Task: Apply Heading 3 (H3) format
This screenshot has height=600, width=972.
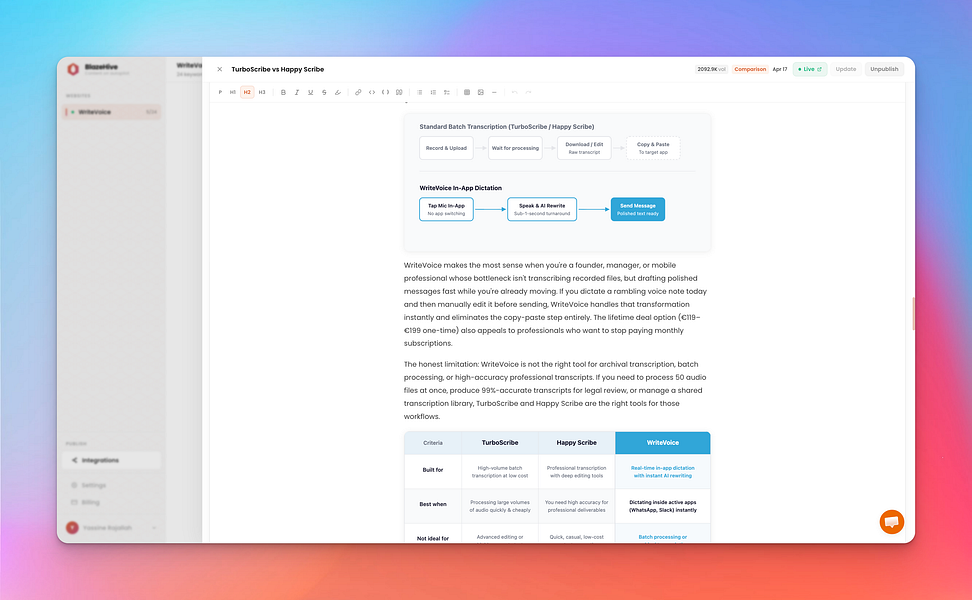Action: tap(262, 92)
